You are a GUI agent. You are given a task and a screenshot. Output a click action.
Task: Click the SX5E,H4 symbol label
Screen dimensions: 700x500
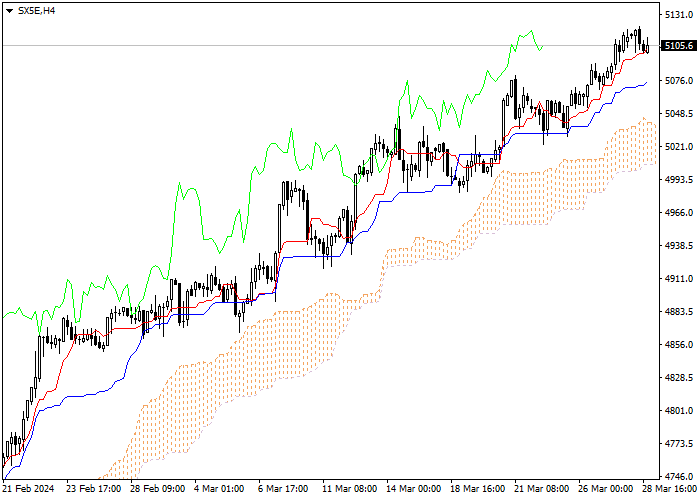tap(36, 11)
